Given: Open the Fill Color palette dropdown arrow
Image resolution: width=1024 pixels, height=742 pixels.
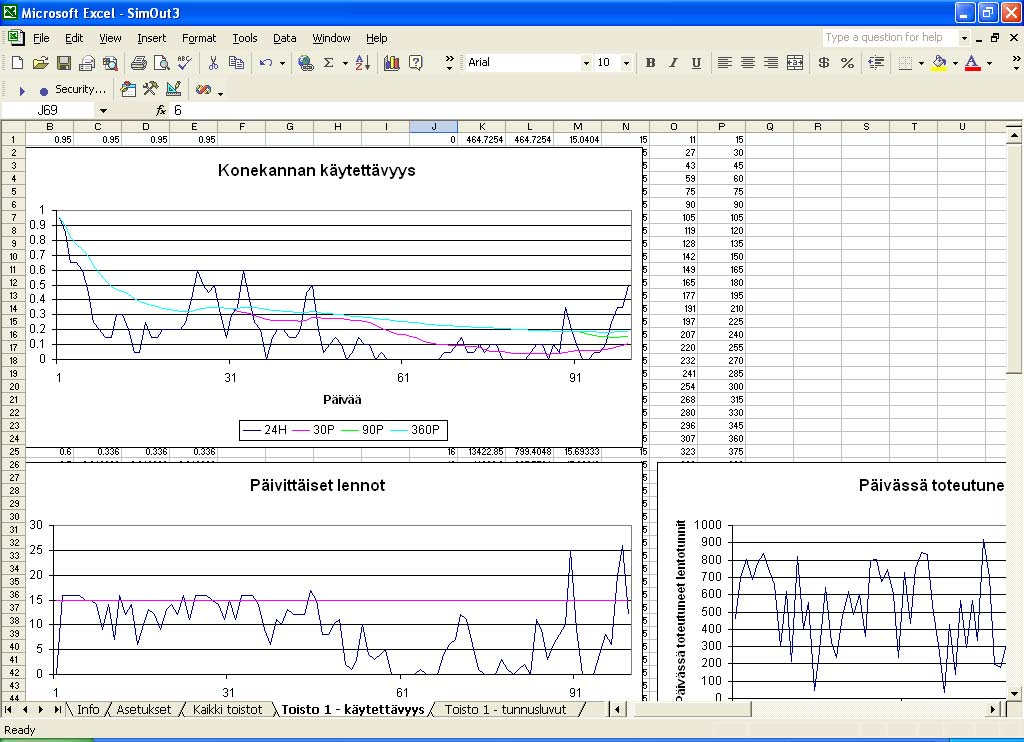Looking at the screenshot, I should 955,63.
